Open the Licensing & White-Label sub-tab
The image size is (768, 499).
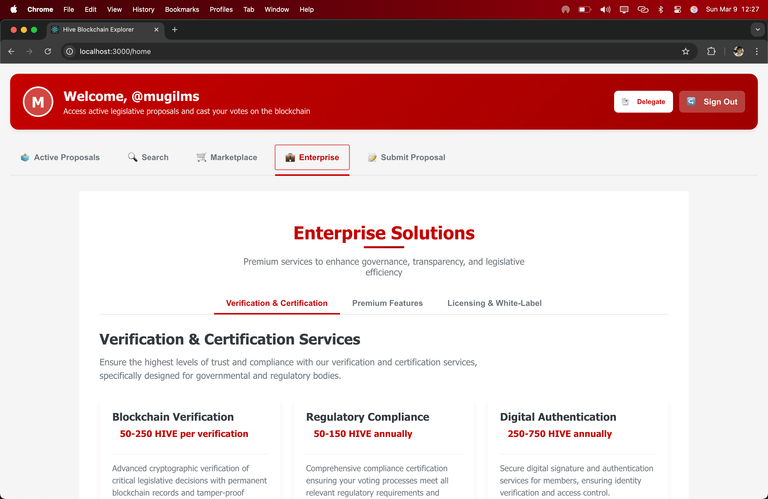[494, 303]
